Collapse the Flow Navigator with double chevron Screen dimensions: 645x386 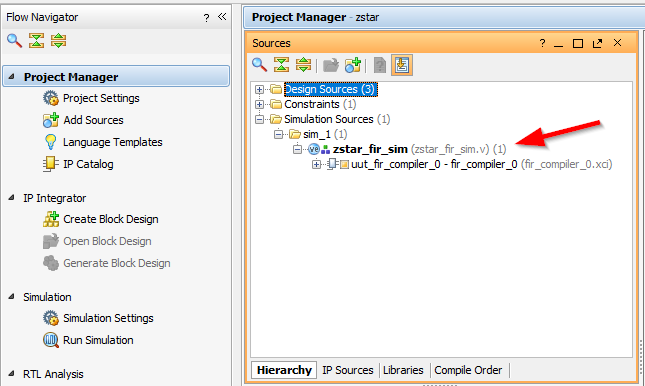click(x=222, y=17)
